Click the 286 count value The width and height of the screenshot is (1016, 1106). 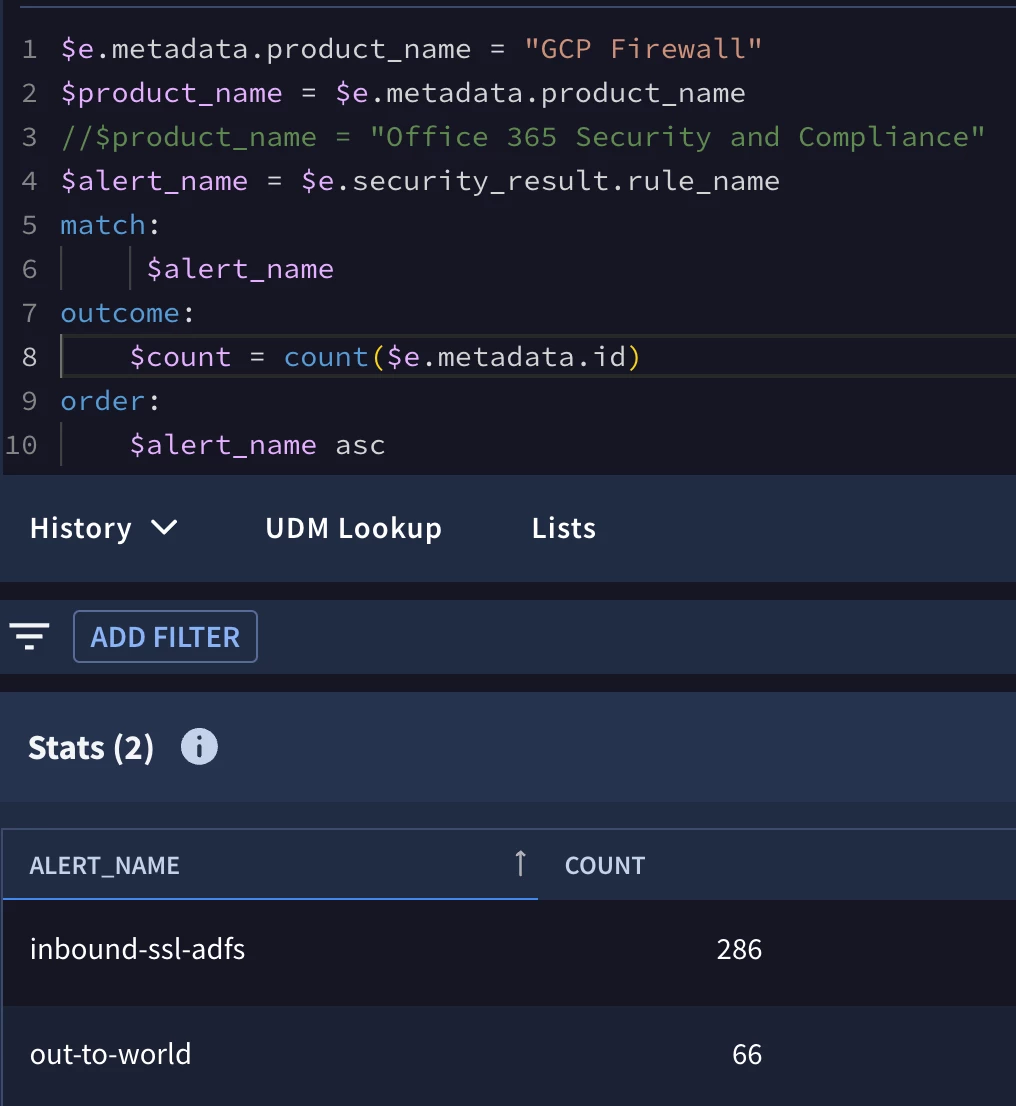pyautogui.click(x=739, y=949)
